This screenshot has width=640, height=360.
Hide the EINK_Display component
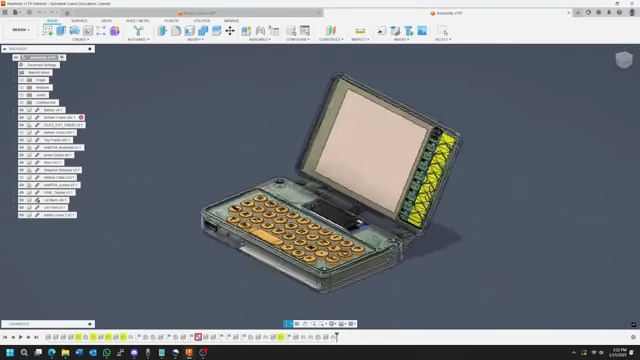[x=22, y=192]
